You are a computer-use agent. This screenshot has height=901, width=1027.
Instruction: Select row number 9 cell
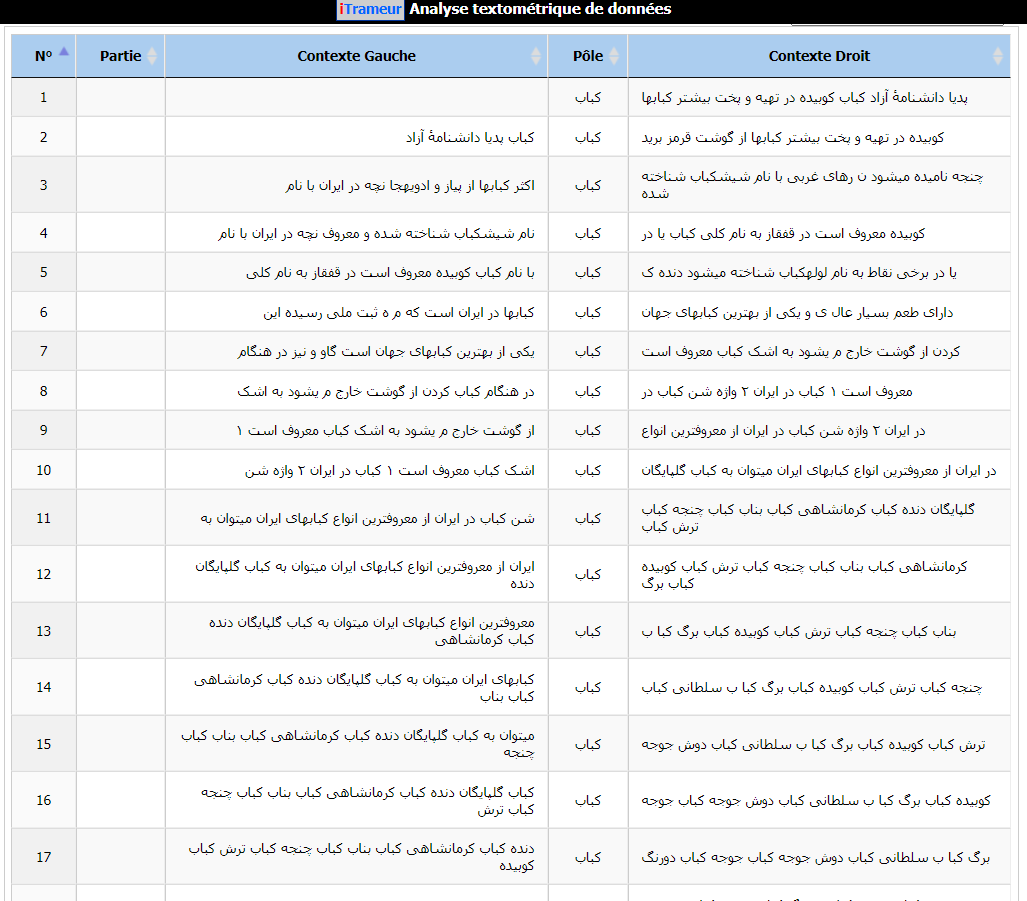(43, 430)
